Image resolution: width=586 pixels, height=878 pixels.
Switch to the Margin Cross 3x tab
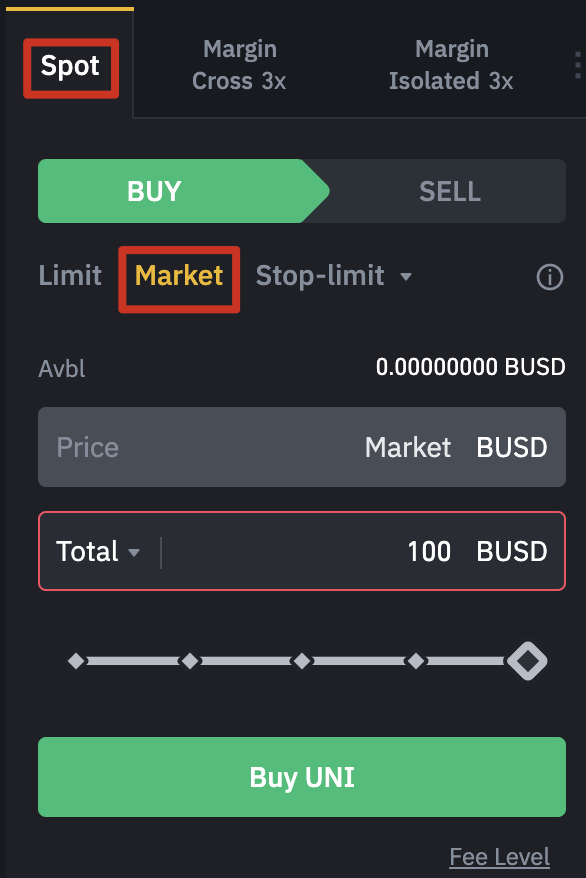(x=239, y=65)
